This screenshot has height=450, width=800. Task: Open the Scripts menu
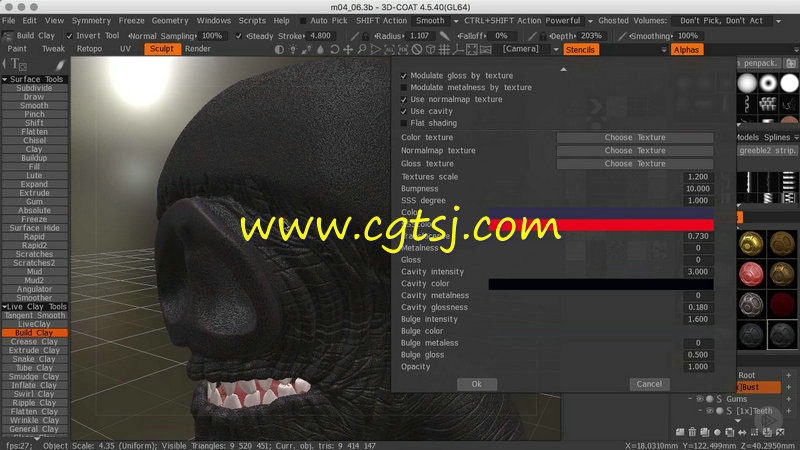[x=252, y=21]
